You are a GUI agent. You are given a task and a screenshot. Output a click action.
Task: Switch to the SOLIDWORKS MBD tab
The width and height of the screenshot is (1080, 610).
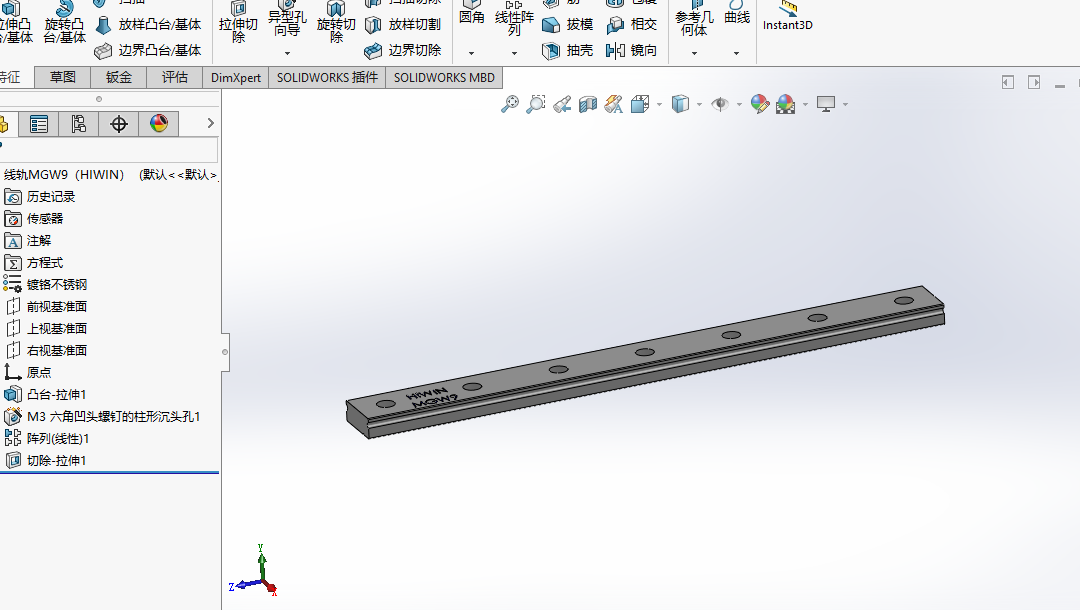click(x=444, y=77)
